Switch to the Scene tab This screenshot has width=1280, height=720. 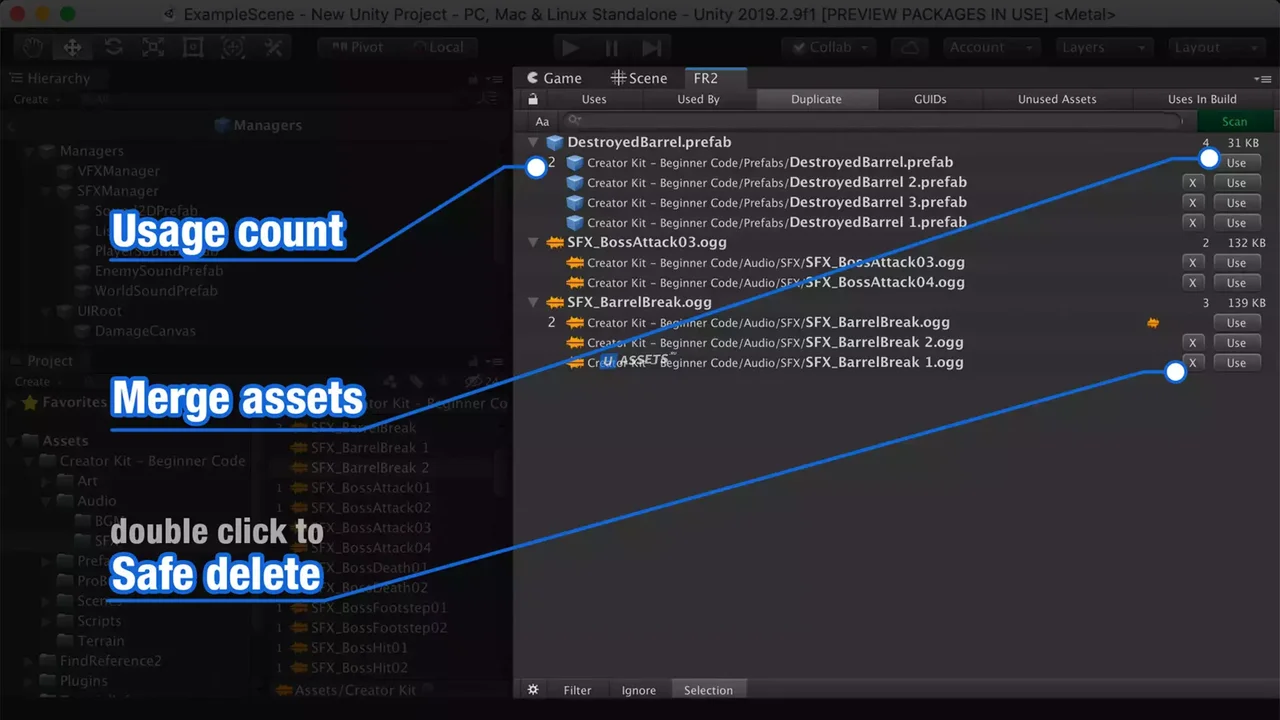tap(640, 78)
